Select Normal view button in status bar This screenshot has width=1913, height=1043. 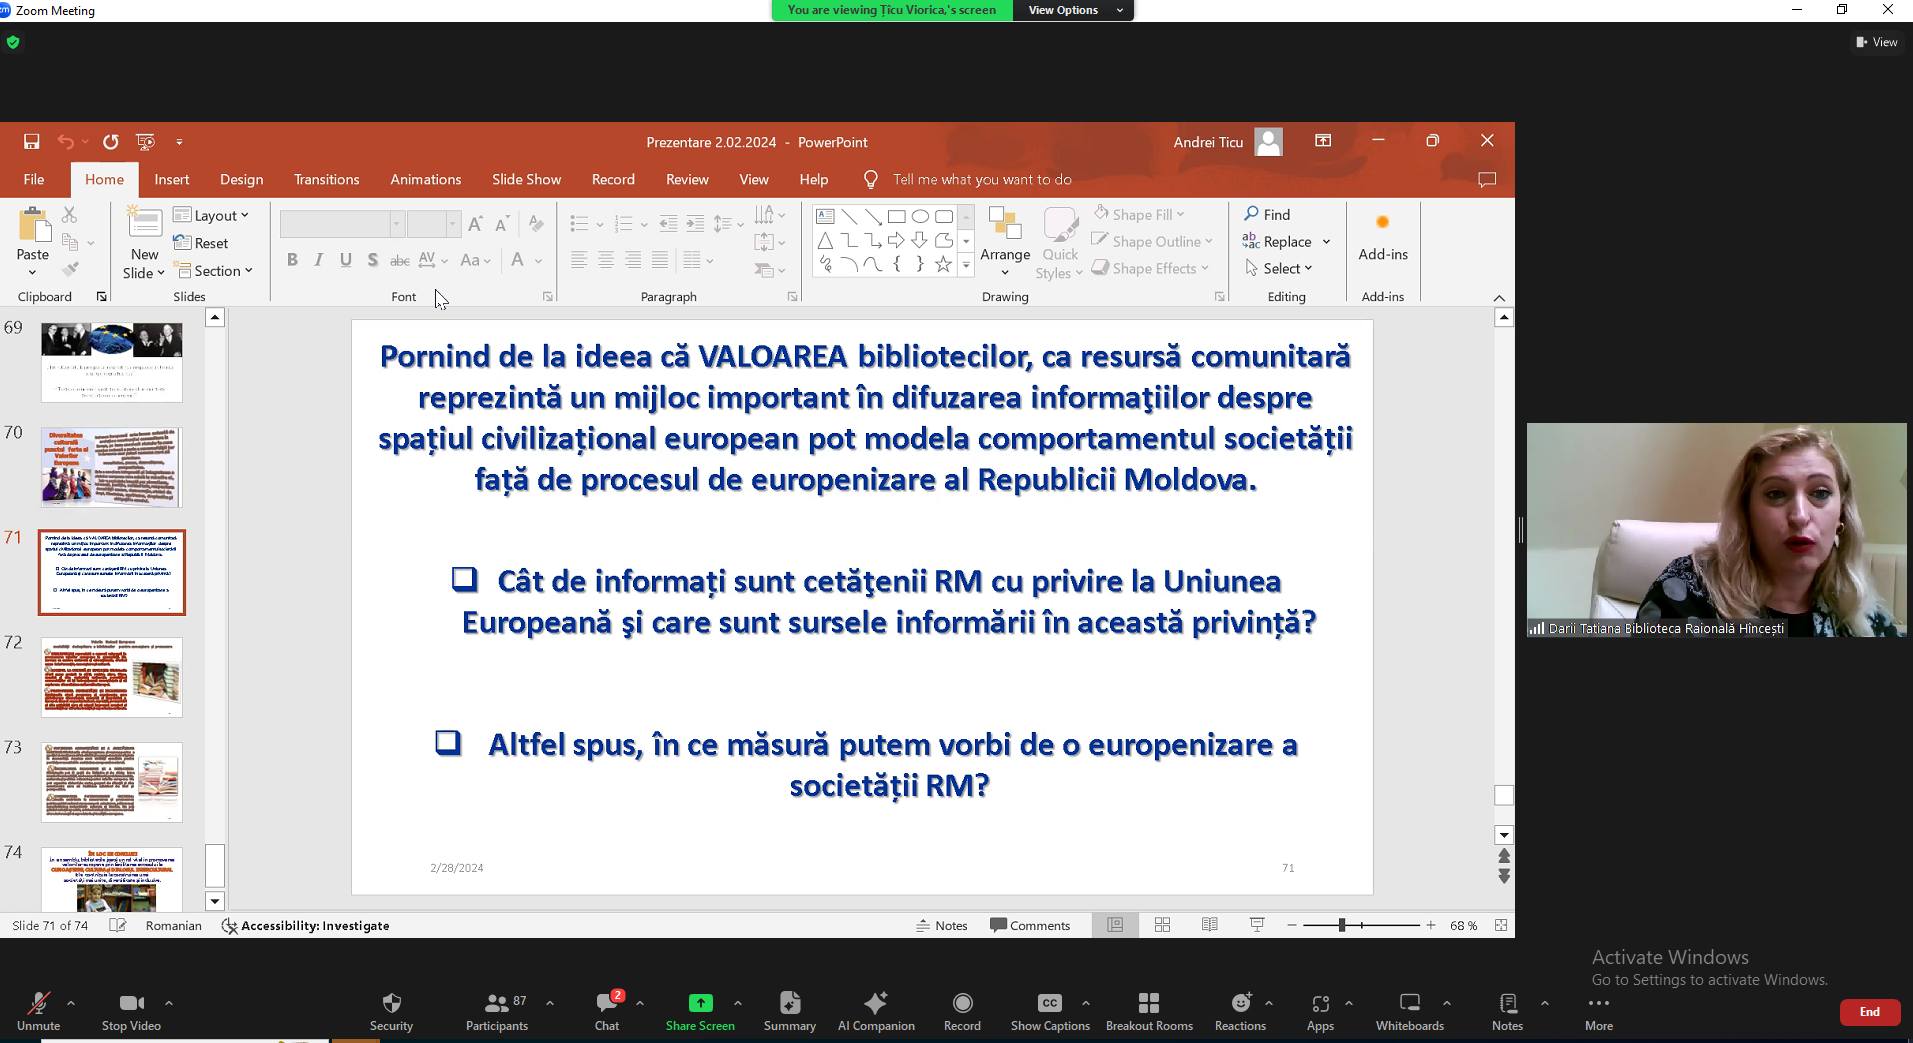click(1114, 925)
